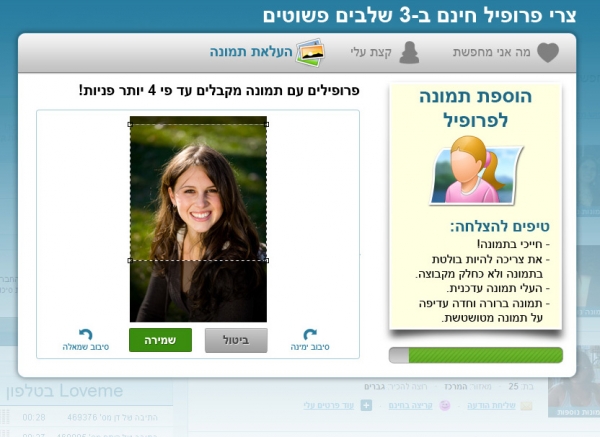The height and width of the screenshot is (437, 600).
Task: Click the girl avatar profile illustration
Action: [x=476, y=171]
